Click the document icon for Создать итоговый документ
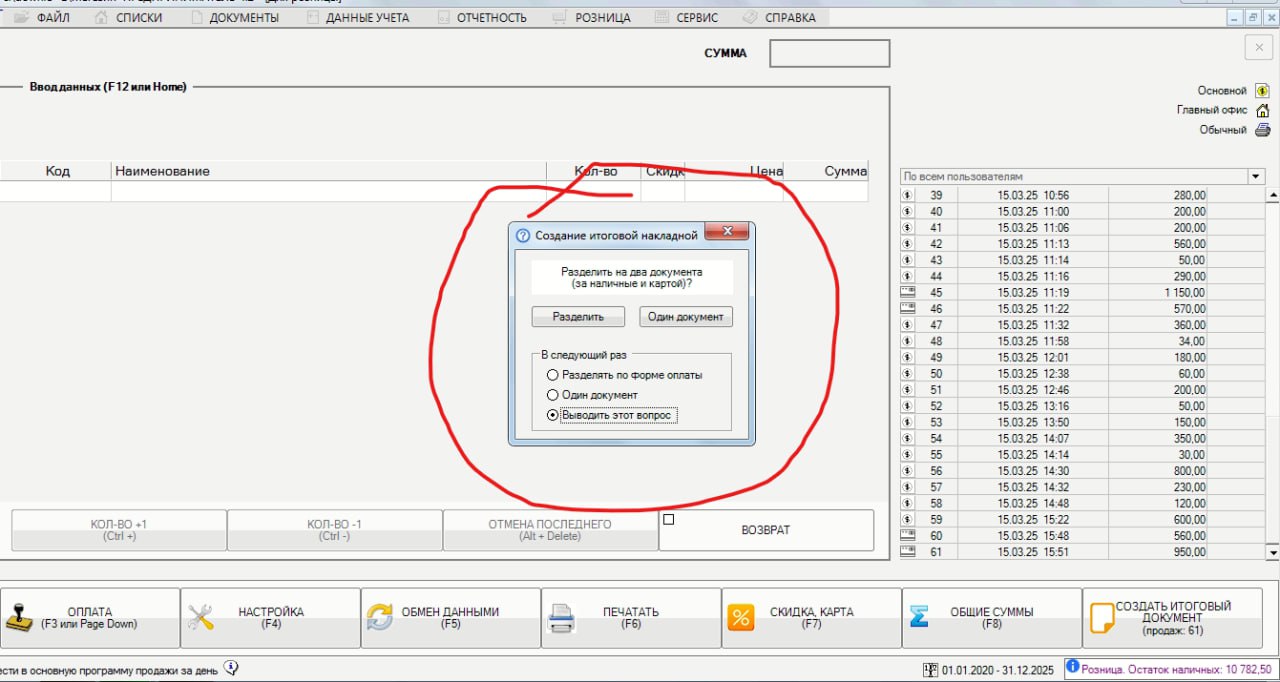 pyautogui.click(x=1101, y=617)
